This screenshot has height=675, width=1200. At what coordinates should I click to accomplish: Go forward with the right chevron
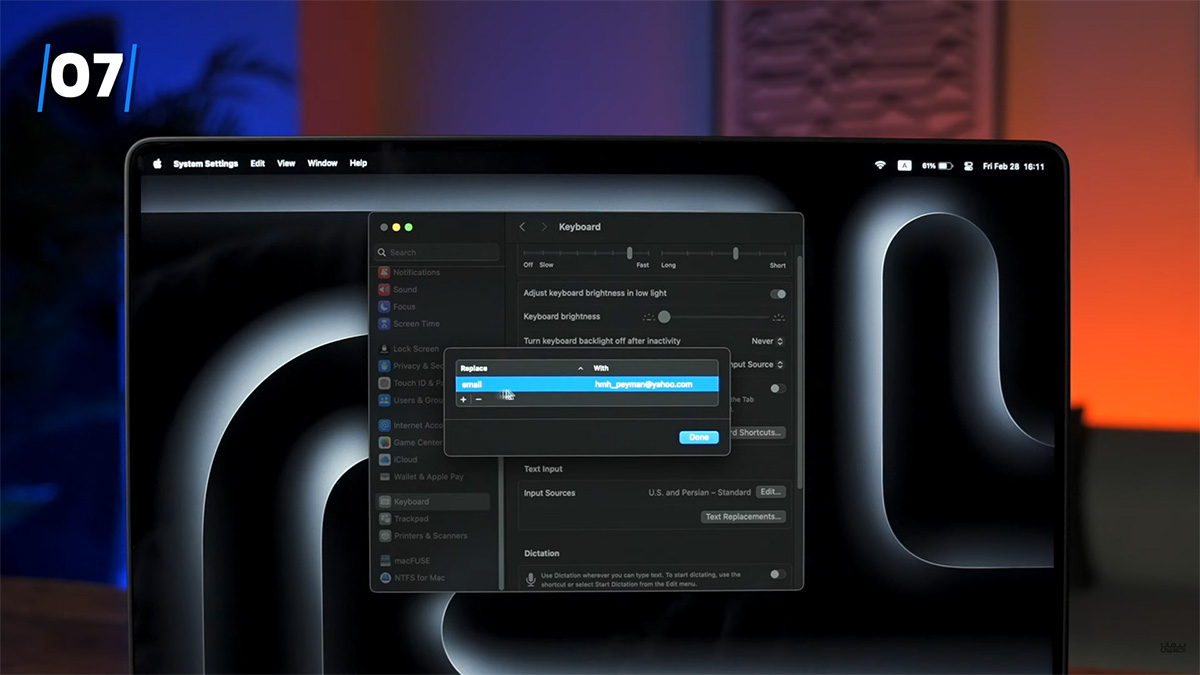click(x=544, y=227)
